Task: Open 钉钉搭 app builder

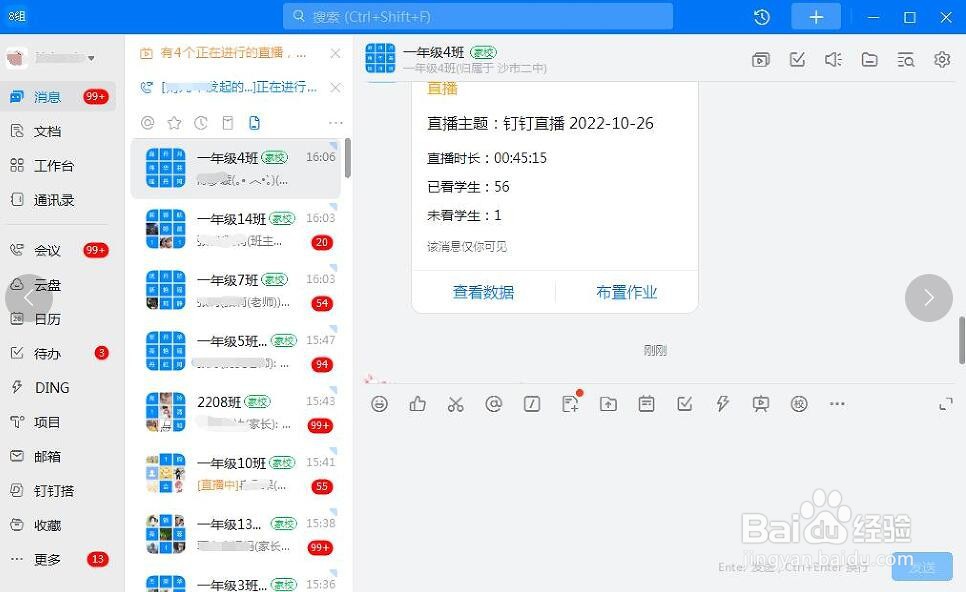Action: click(42, 491)
